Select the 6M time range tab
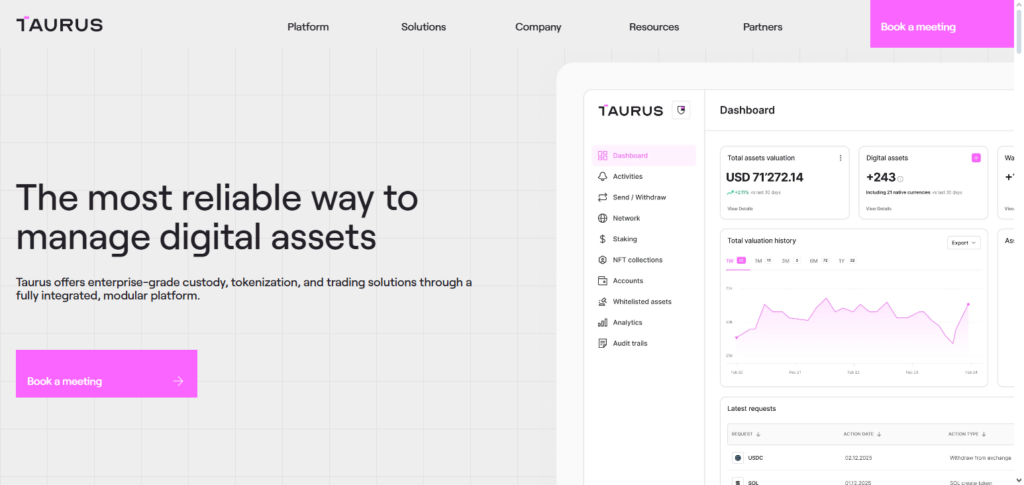 pyautogui.click(x=813, y=260)
